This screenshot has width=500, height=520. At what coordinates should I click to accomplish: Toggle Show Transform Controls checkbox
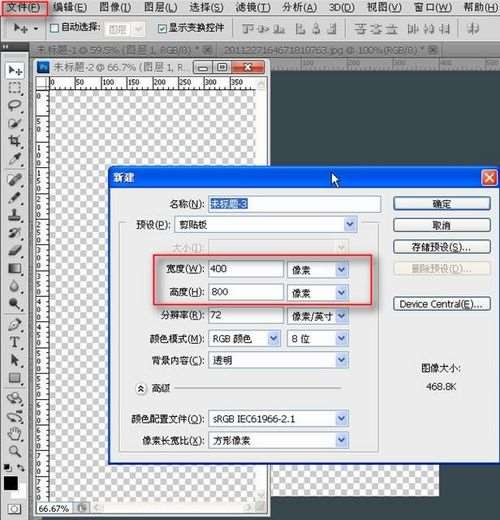pyautogui.click(x=162, y=28)
